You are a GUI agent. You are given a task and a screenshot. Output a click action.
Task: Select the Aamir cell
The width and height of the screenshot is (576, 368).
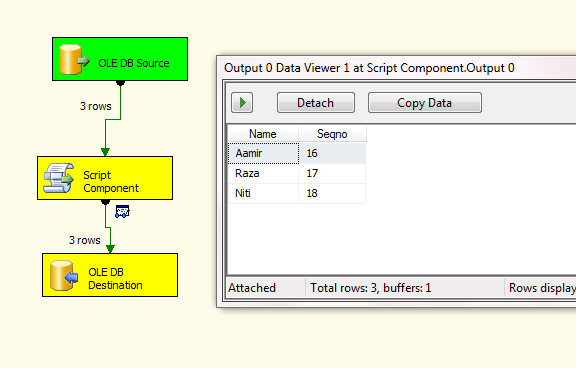[263, 153]
